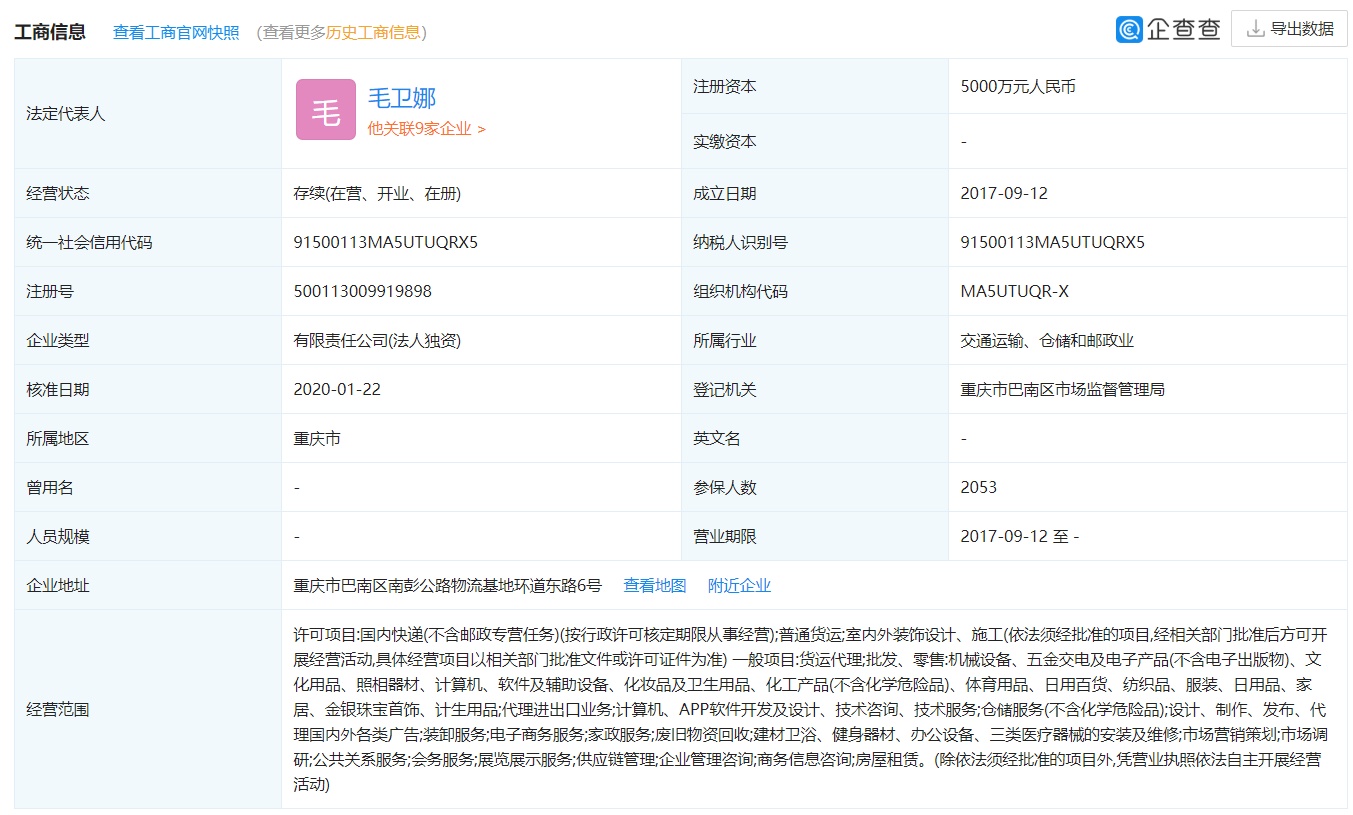Select the 注册号 value 500113009919898
This screenshot has width=1353, height=815.
point(362,292)
